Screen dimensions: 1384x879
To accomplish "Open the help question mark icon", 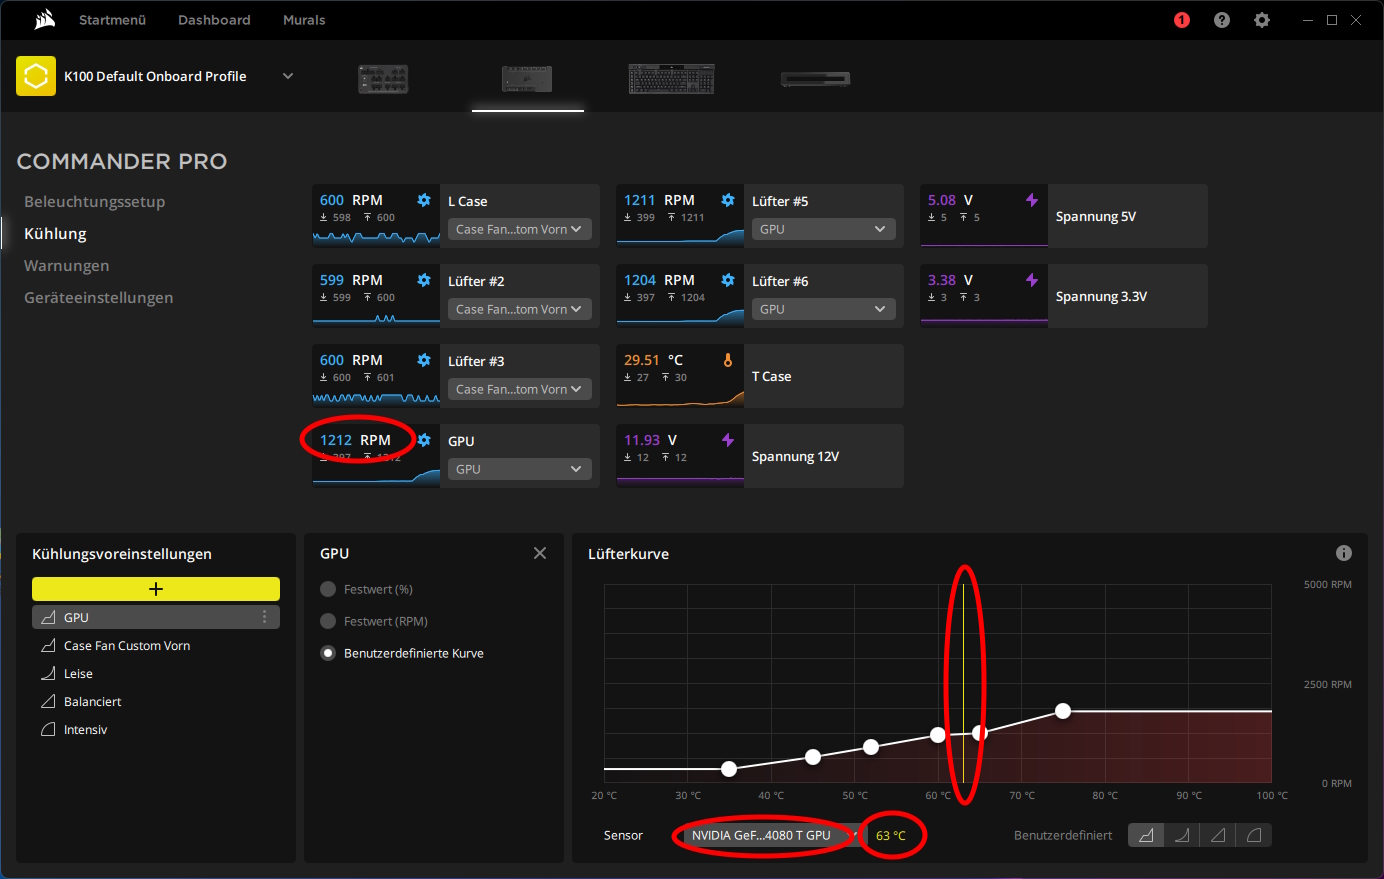I will pyautogui.click(x=1222, y=20).
